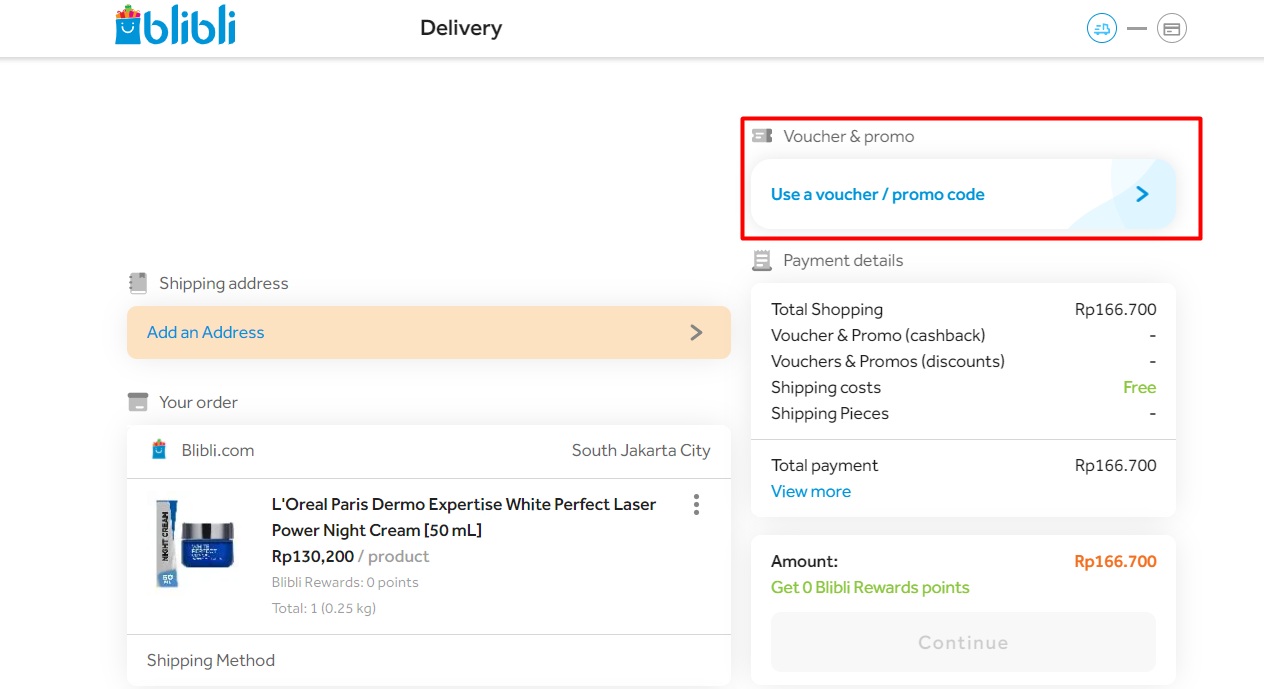Click the Your order box icon
This screenshot has width=1264, height=689.
point(137,401)
